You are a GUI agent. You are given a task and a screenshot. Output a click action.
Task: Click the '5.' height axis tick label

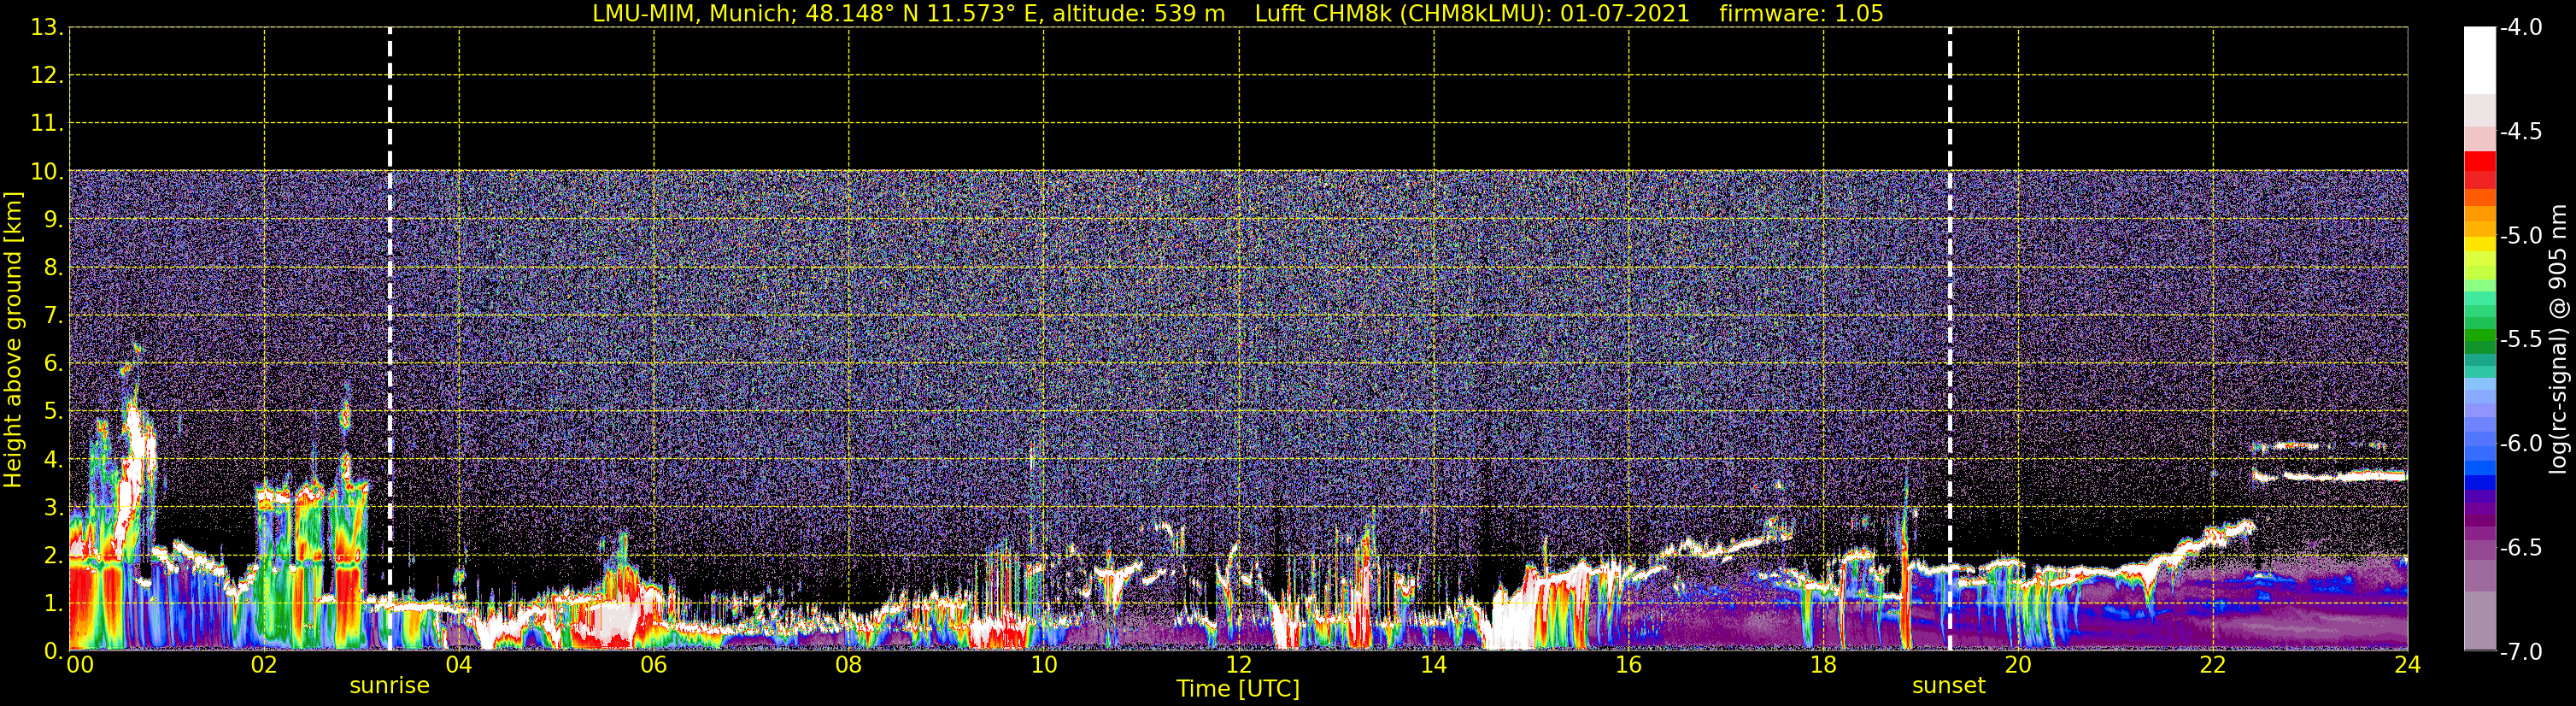pyautogui.click(x=53, y=412)
